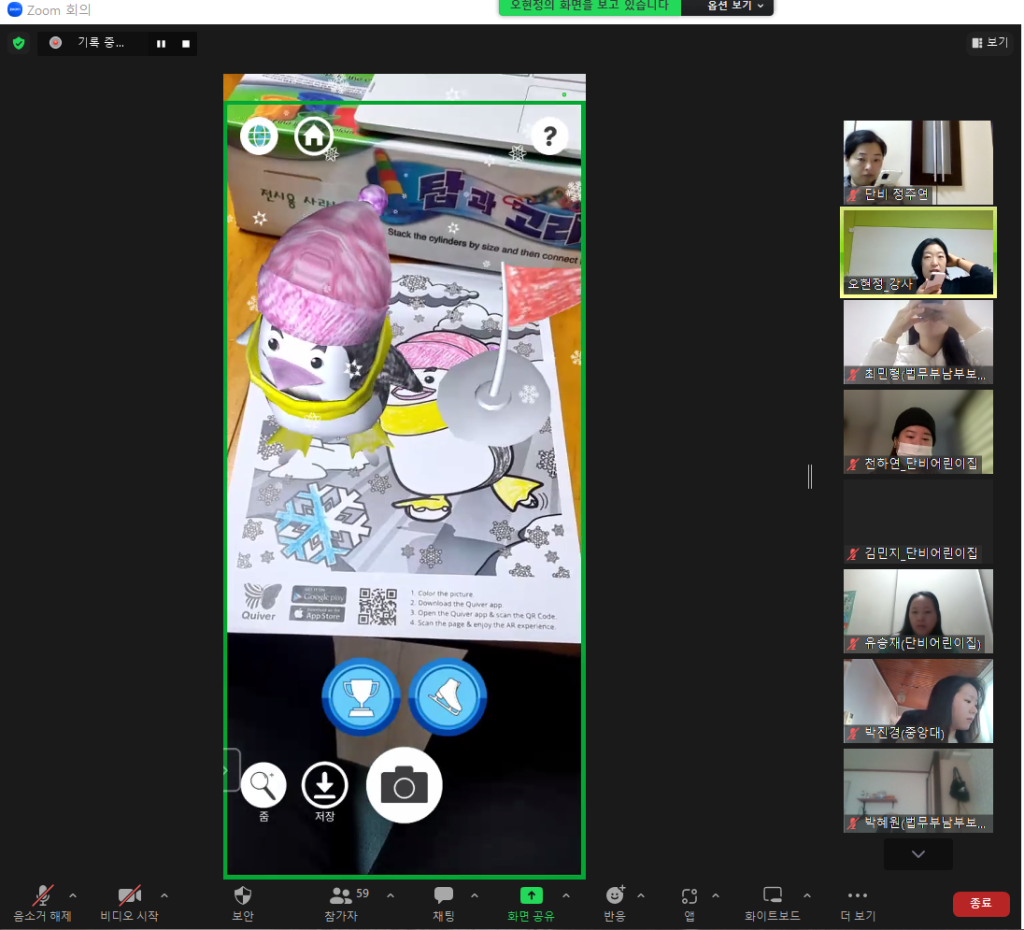
Task: Select 천하연_단비어린이집 participant video
Action: tap(918, 432)
